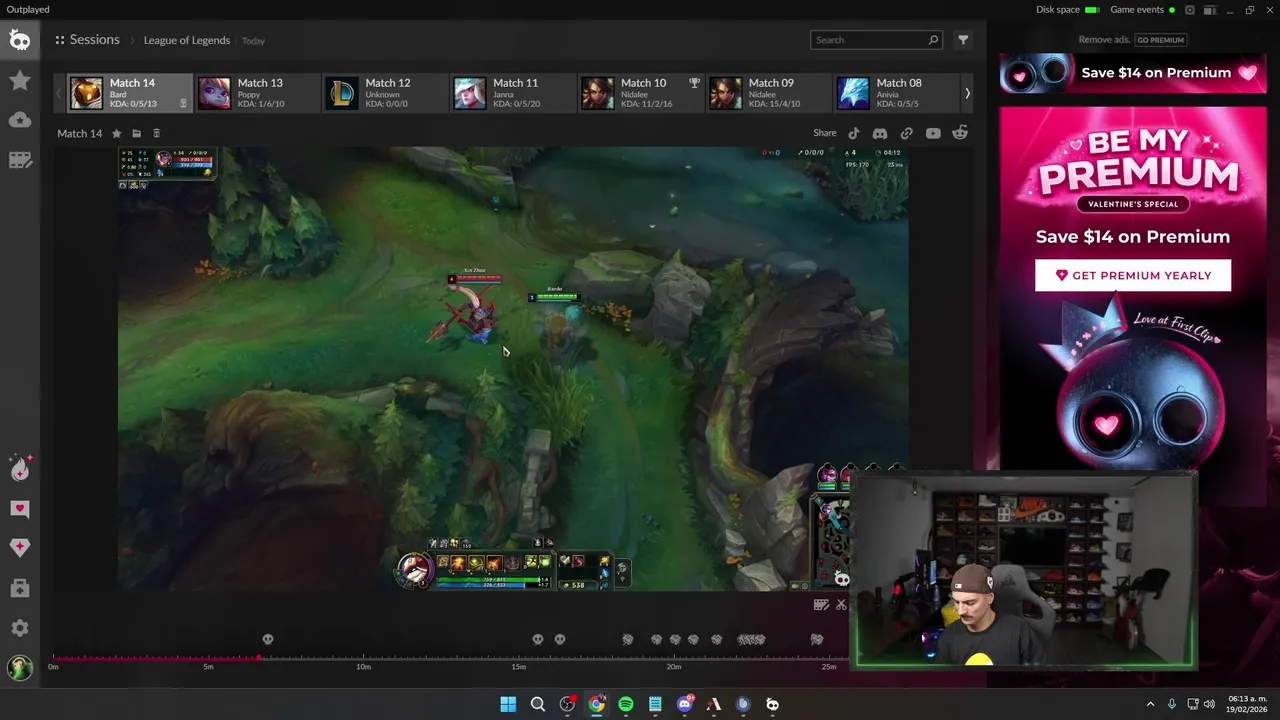Select Match 14 Bard session

[x=129, y=93]
